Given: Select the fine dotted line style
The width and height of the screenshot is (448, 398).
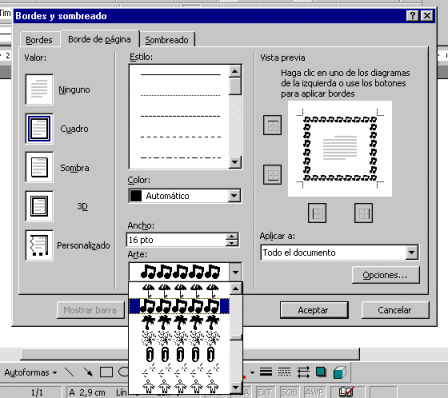Looking at the screenshot, I should click(180, 95).
